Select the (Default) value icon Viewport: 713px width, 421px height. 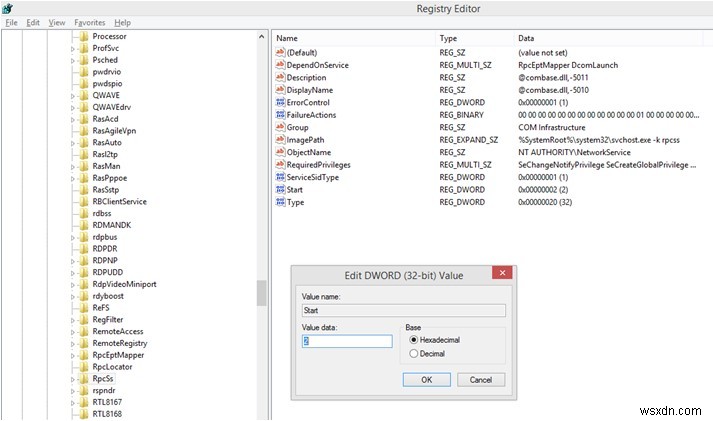click(280, 52)
